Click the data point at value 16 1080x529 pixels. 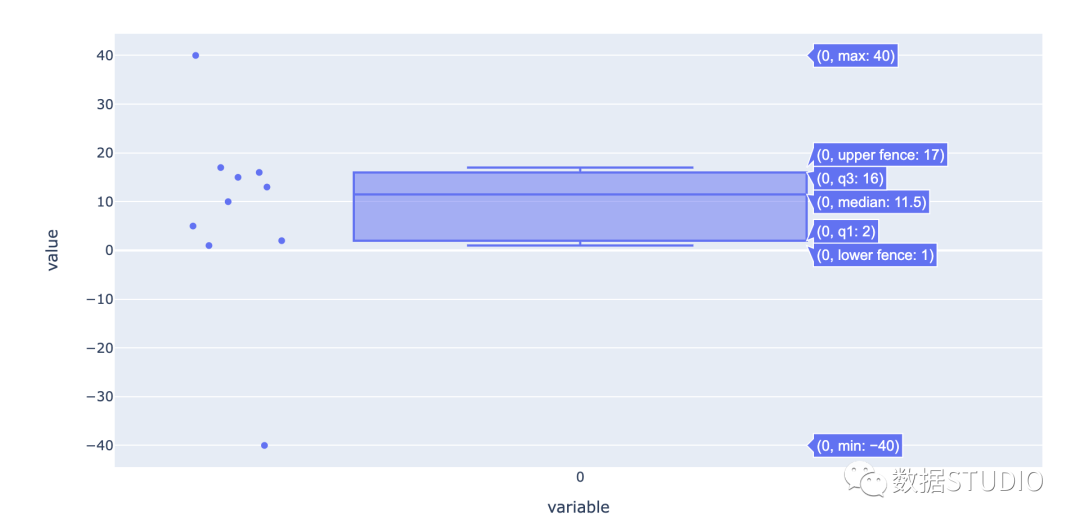[x=260, y=172]
